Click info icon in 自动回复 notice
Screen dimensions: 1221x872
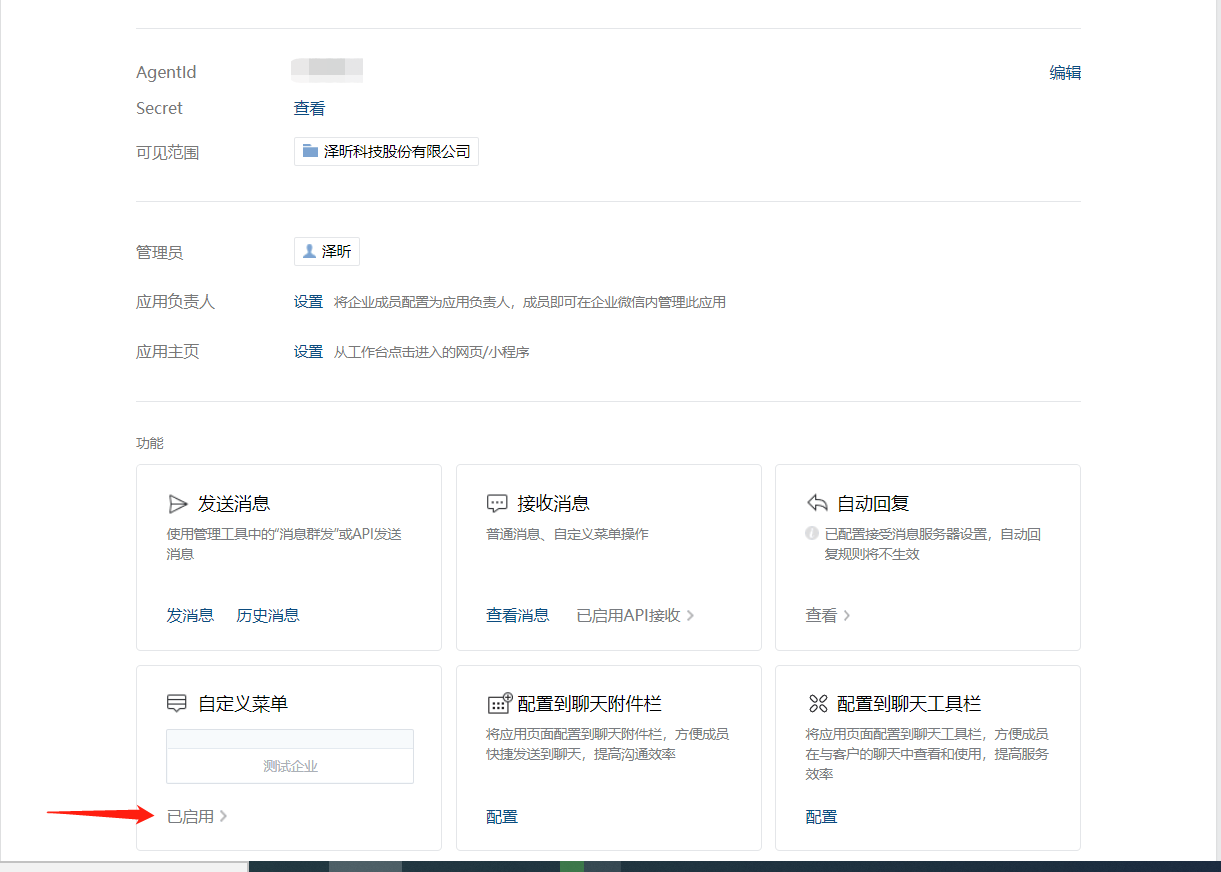[x=812, y=535]
